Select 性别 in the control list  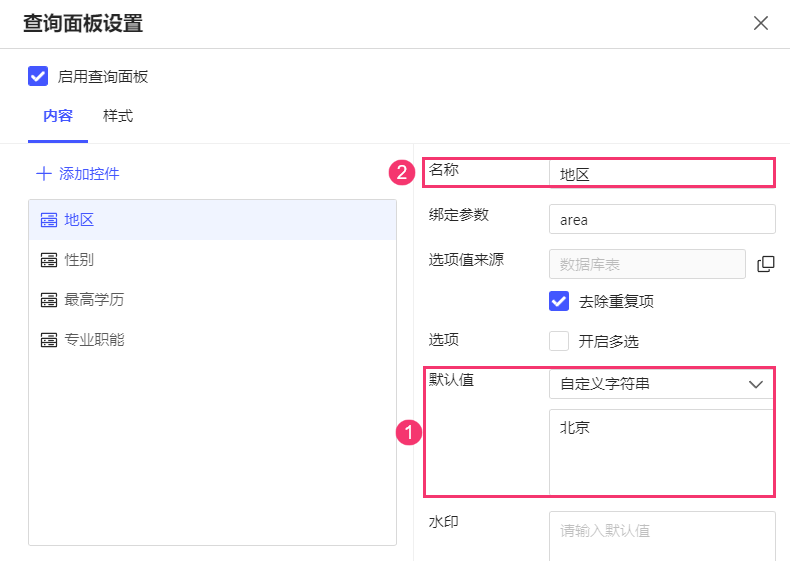click(x=80, y=260)
